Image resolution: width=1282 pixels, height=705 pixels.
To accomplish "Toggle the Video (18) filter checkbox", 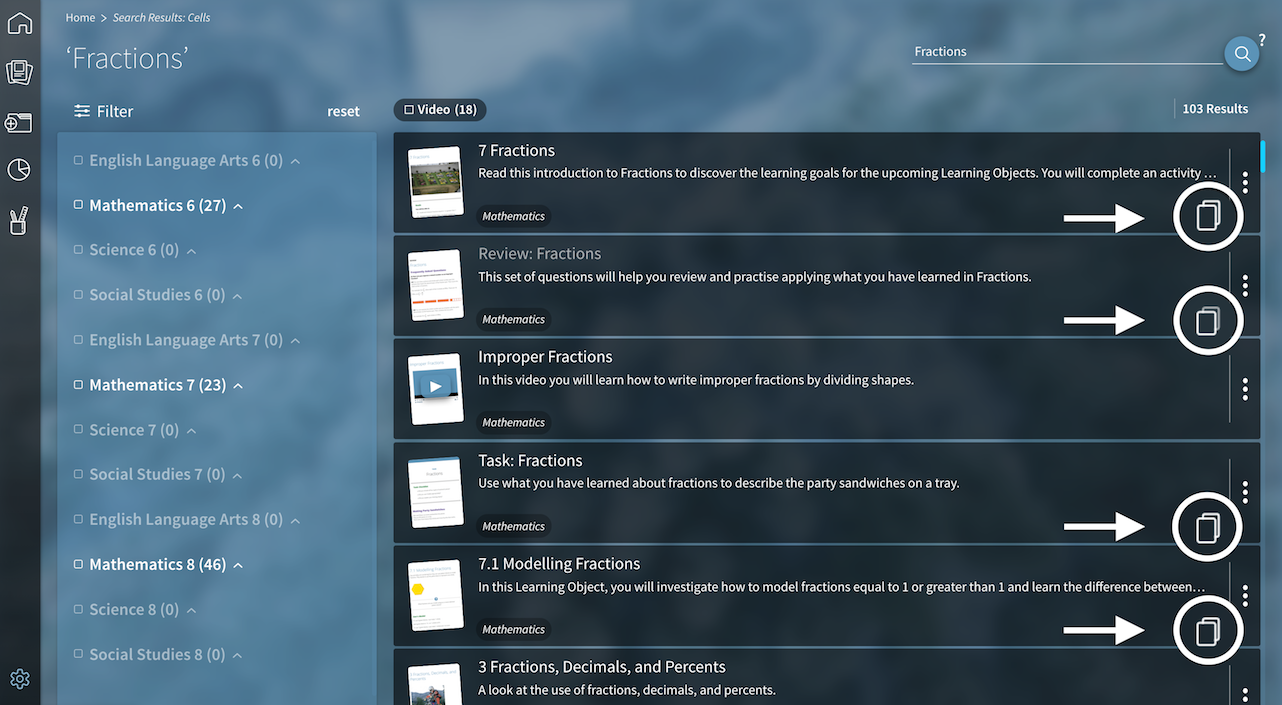I will (409, 110).
